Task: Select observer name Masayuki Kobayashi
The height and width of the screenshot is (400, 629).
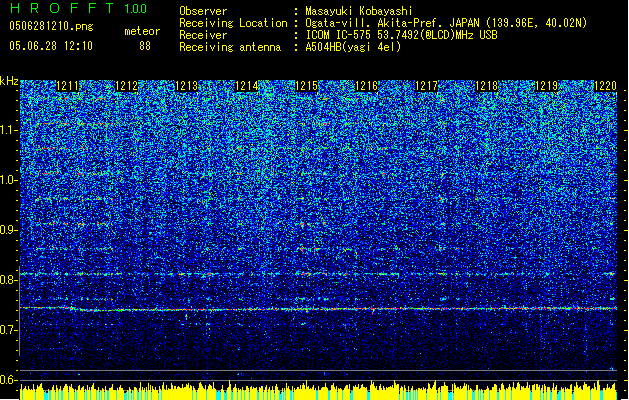Action: click(359, 11)
